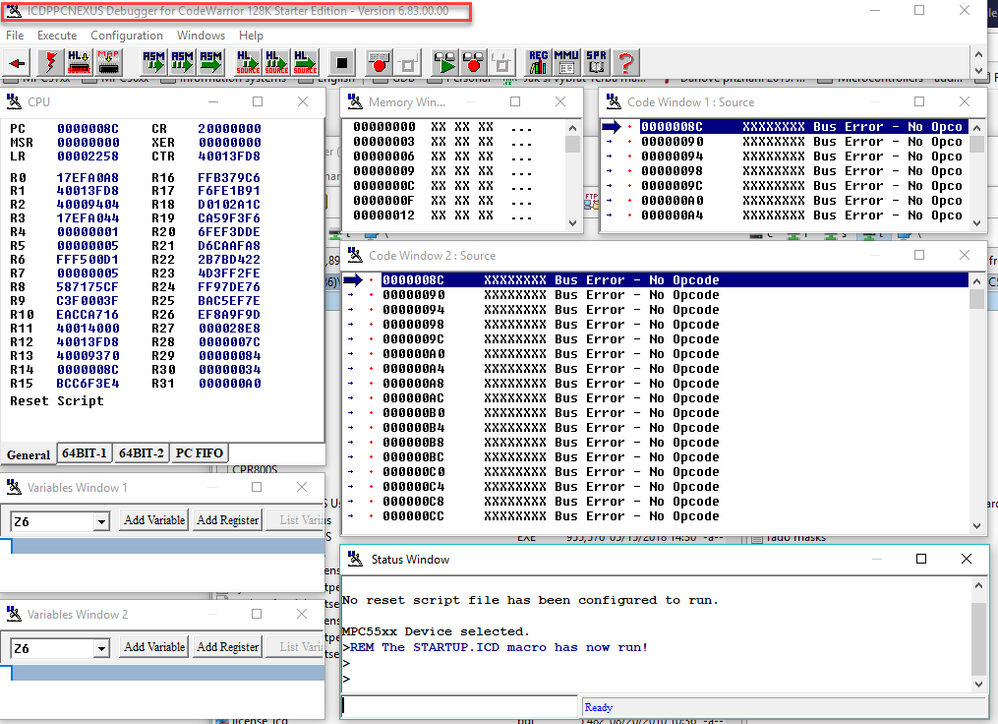Click the macro play green triangle icon
This screenshot has width=998, height=724.
tap(444, 63)
